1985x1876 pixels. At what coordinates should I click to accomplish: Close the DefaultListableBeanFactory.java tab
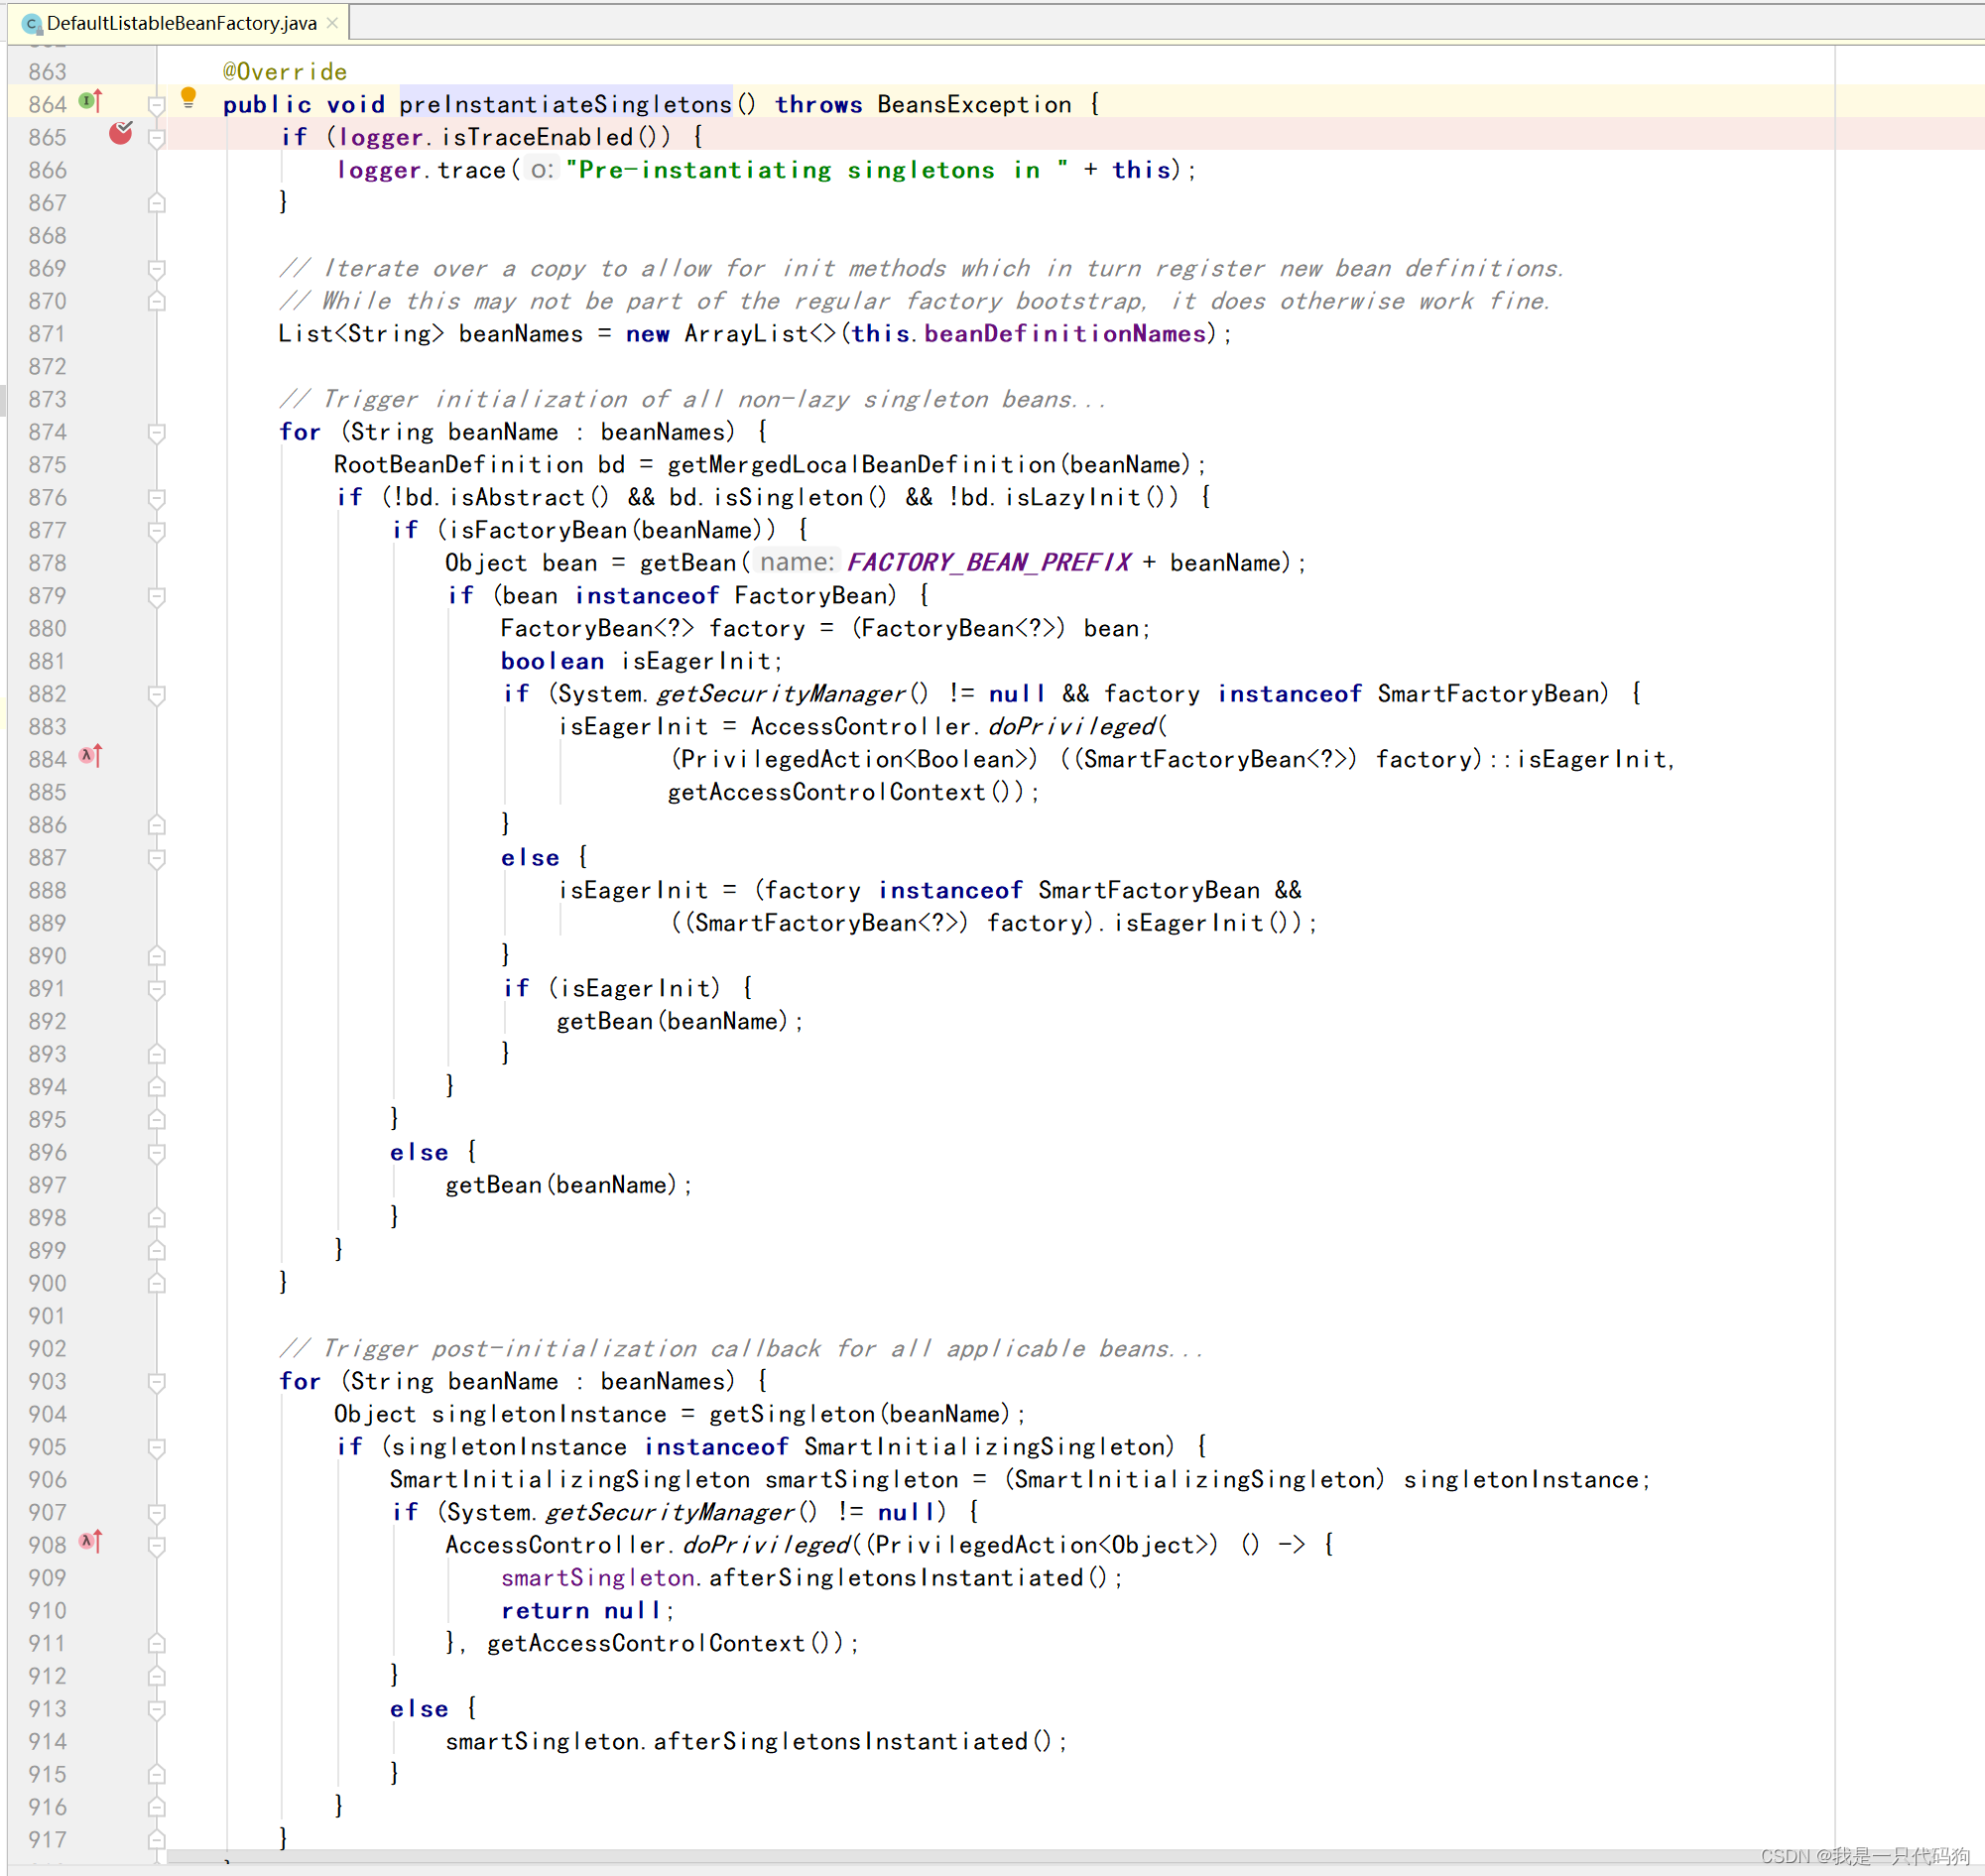click(x=332, y=23)
